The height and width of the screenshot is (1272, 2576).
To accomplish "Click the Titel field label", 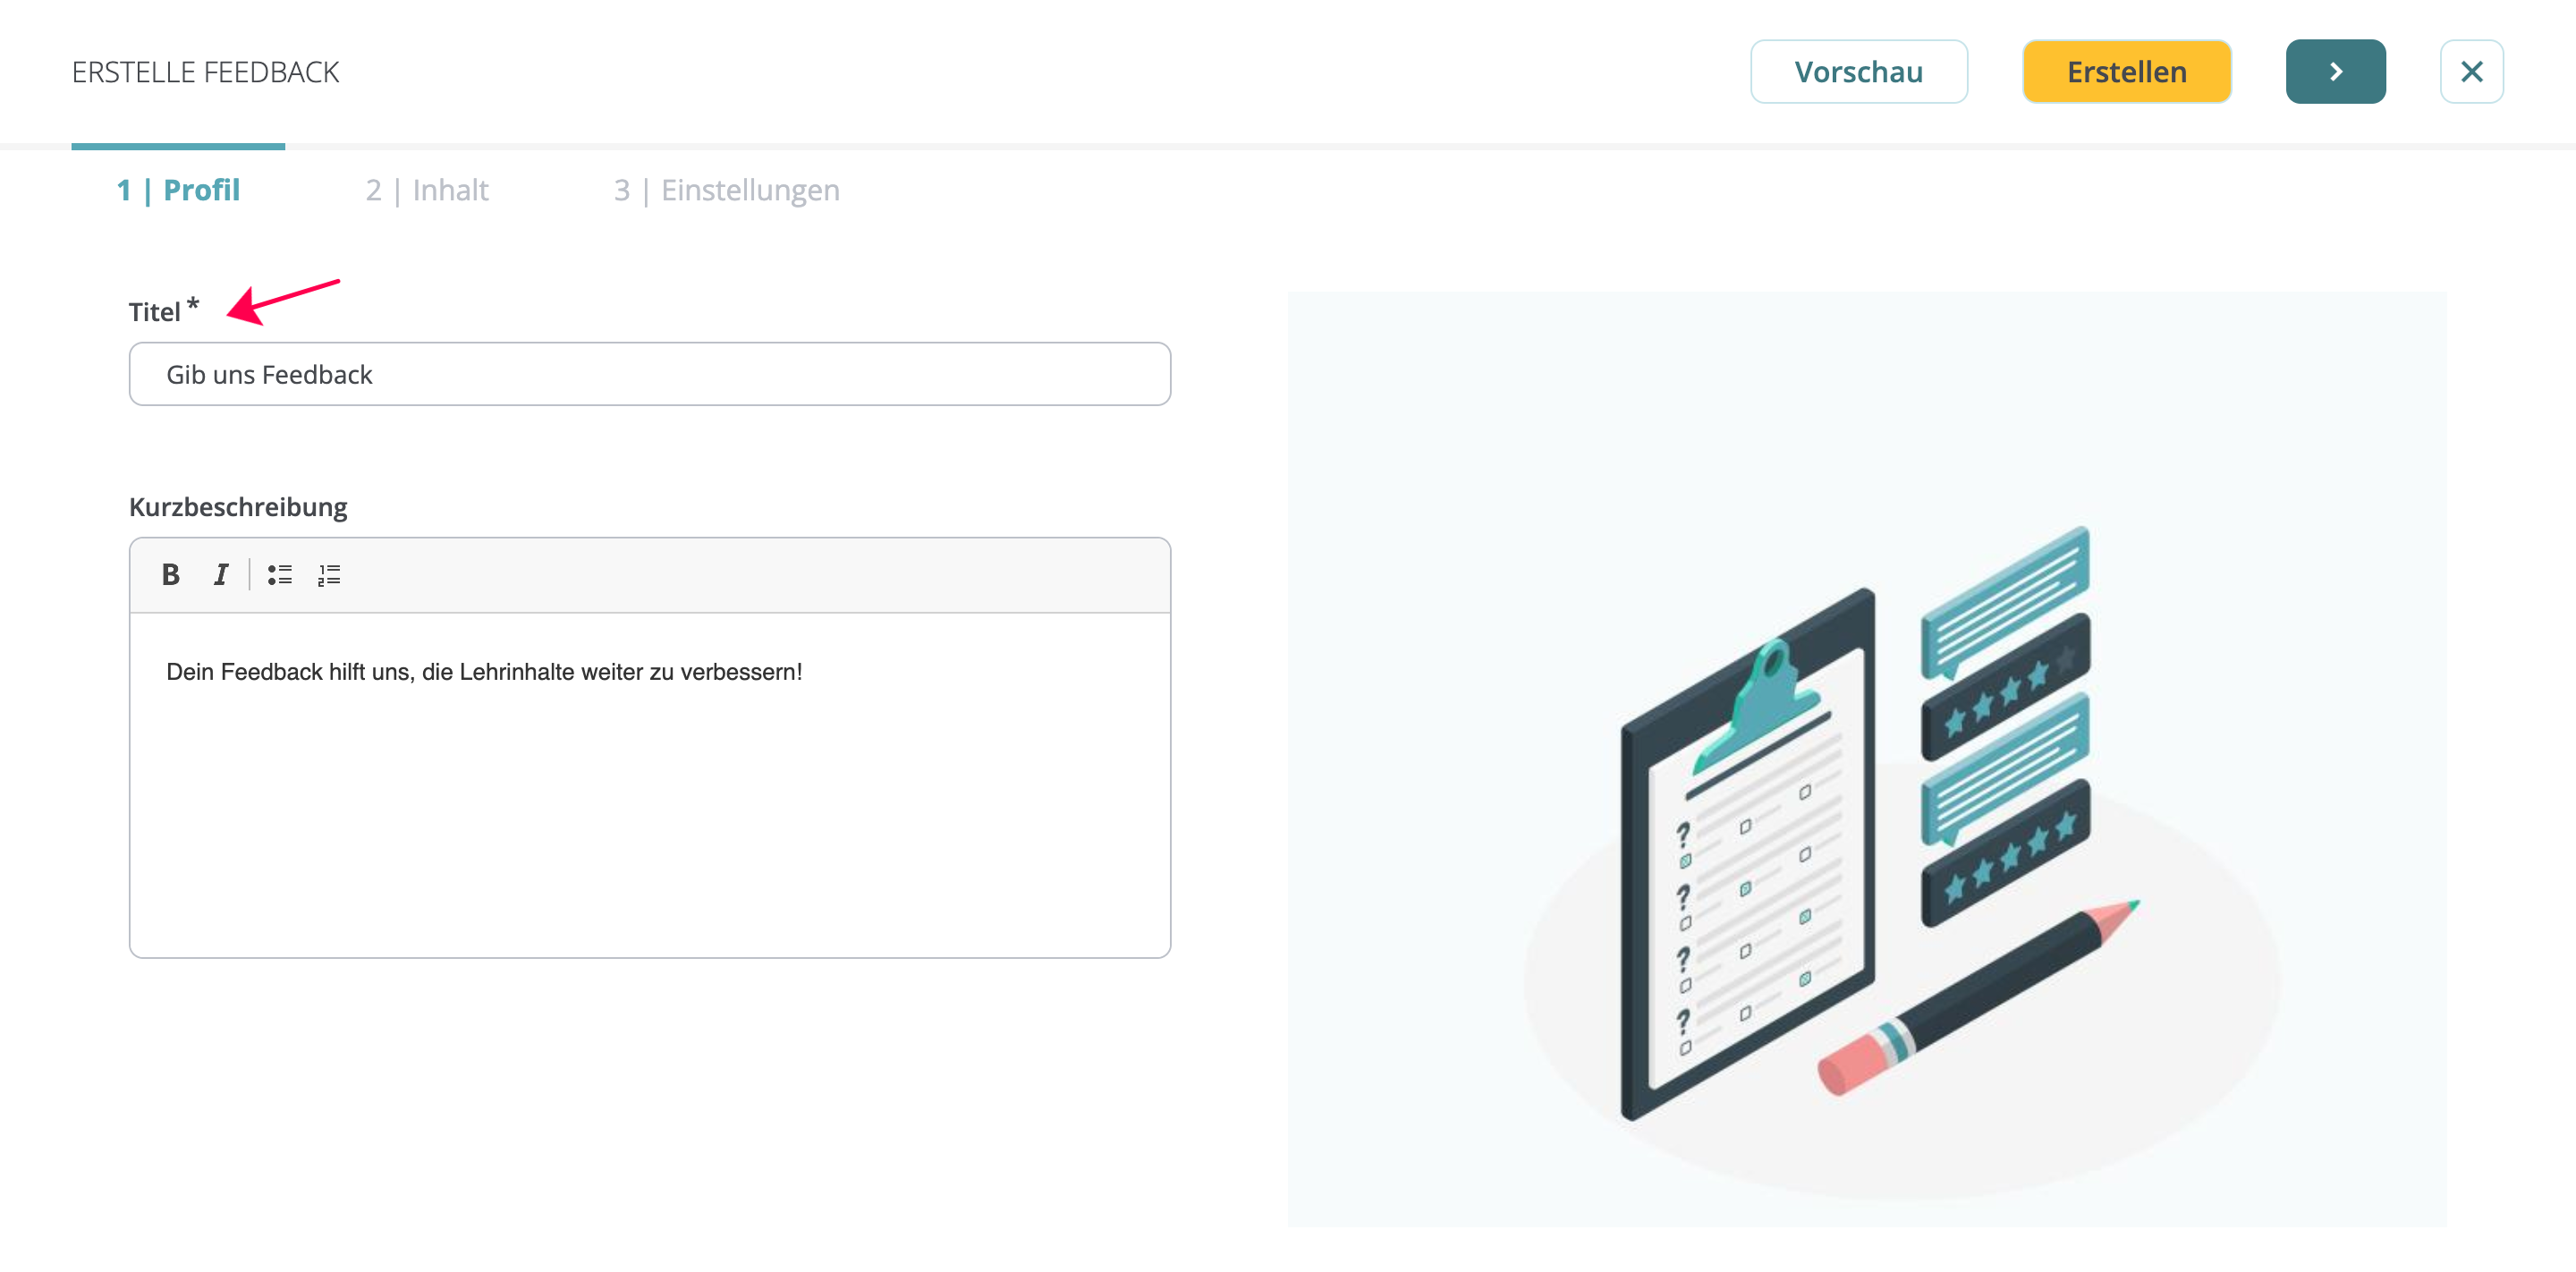I will [x=155, y=312].
